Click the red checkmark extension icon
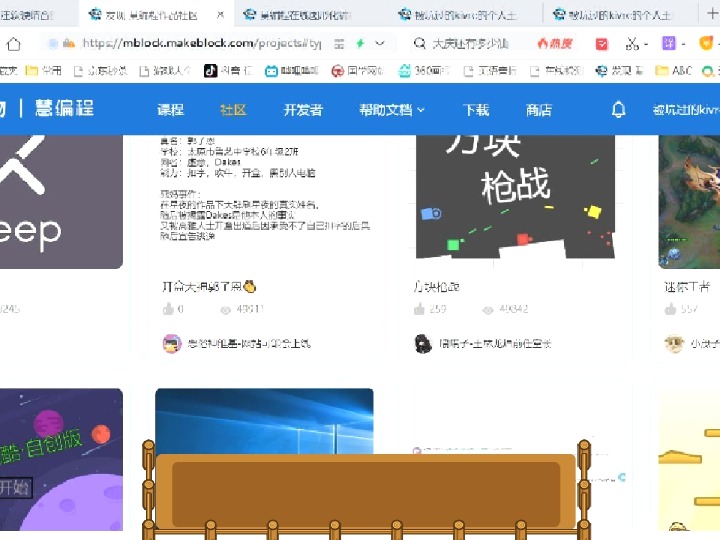Image resolution: width=720 pixels, height=540 pixels. pos(601,44)
